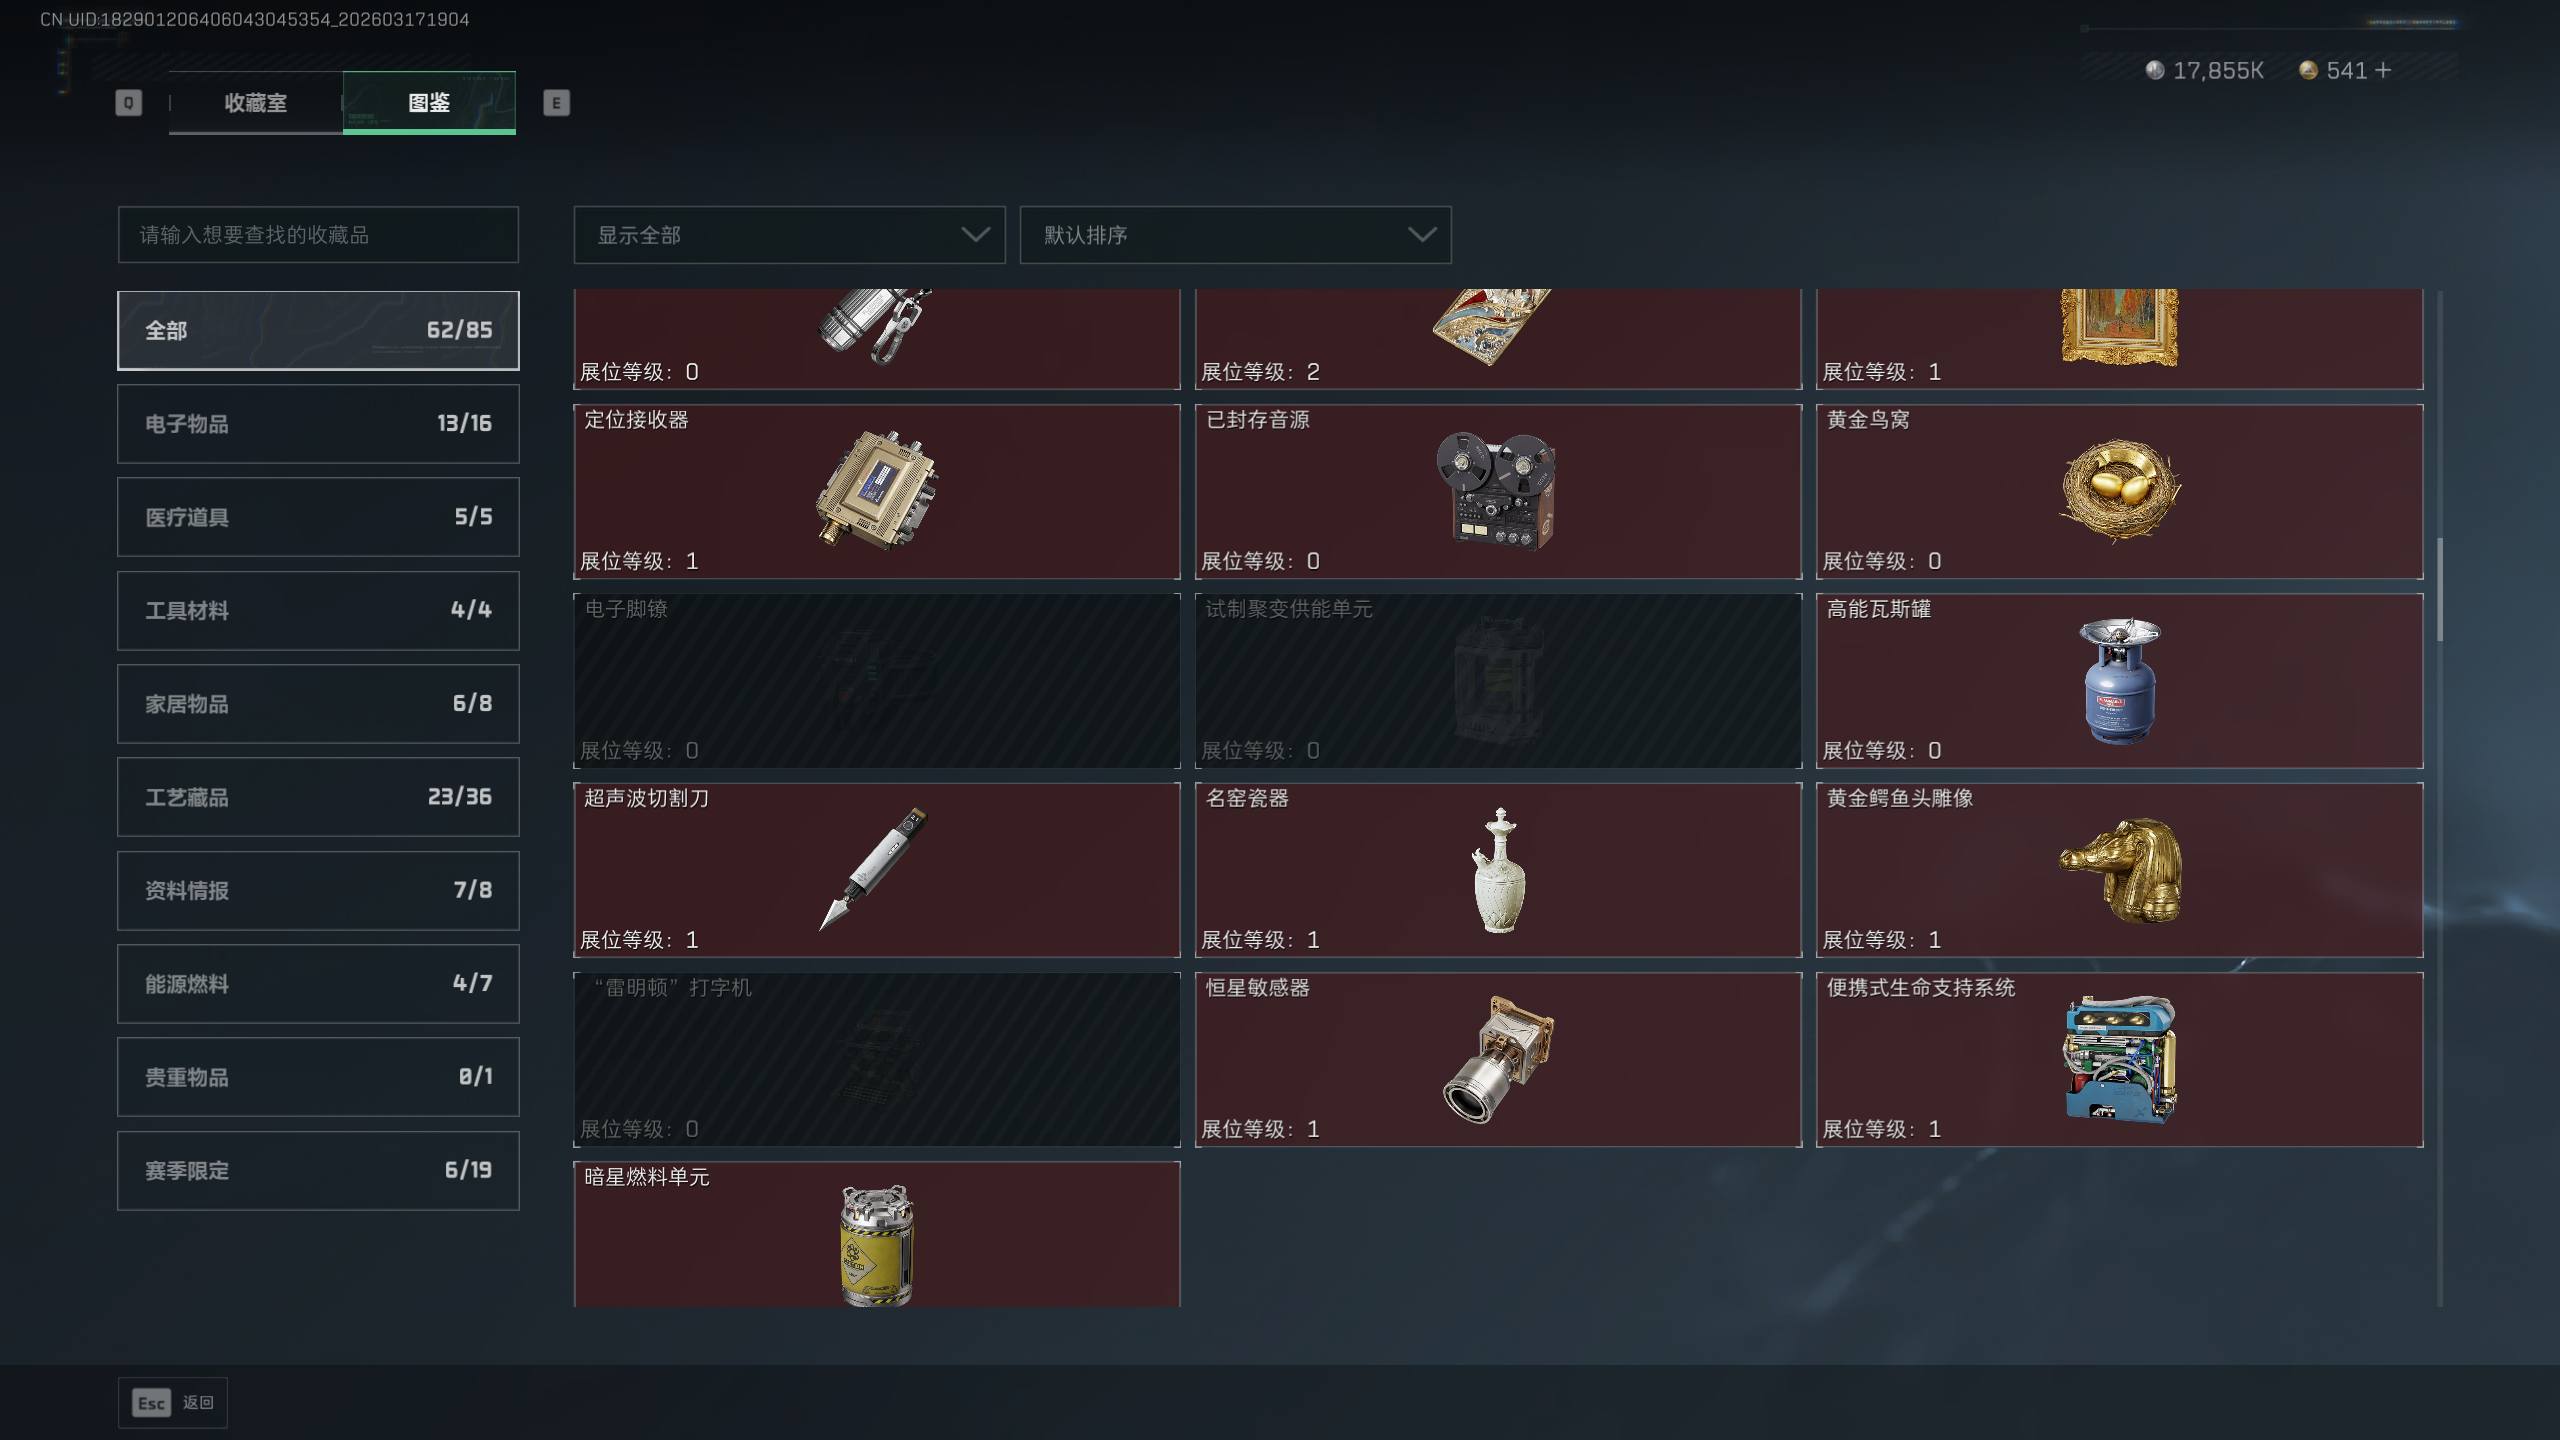Show the 工艺藏品 category list

tap(318, 797)
